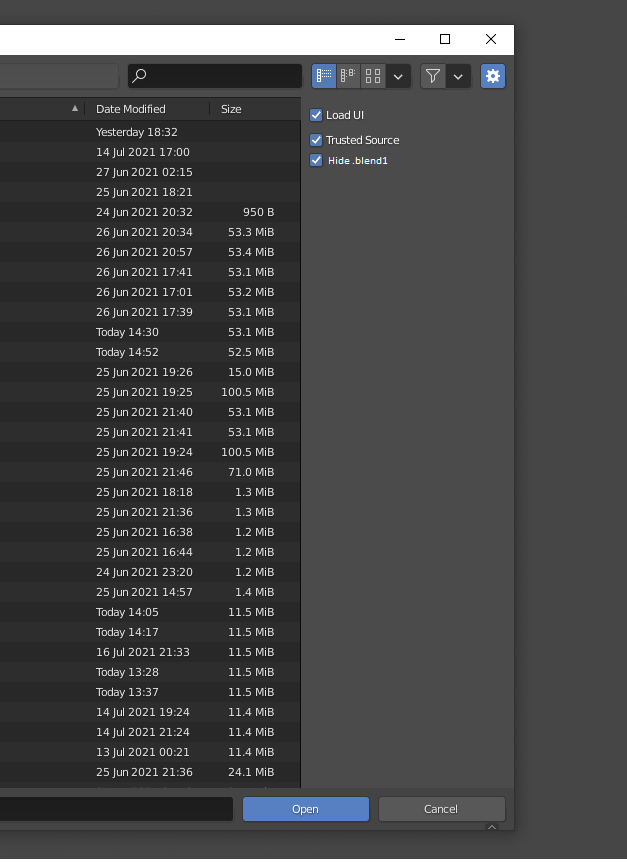
Task: Toggle the file filter funnel icon
Action: (432, 76)
